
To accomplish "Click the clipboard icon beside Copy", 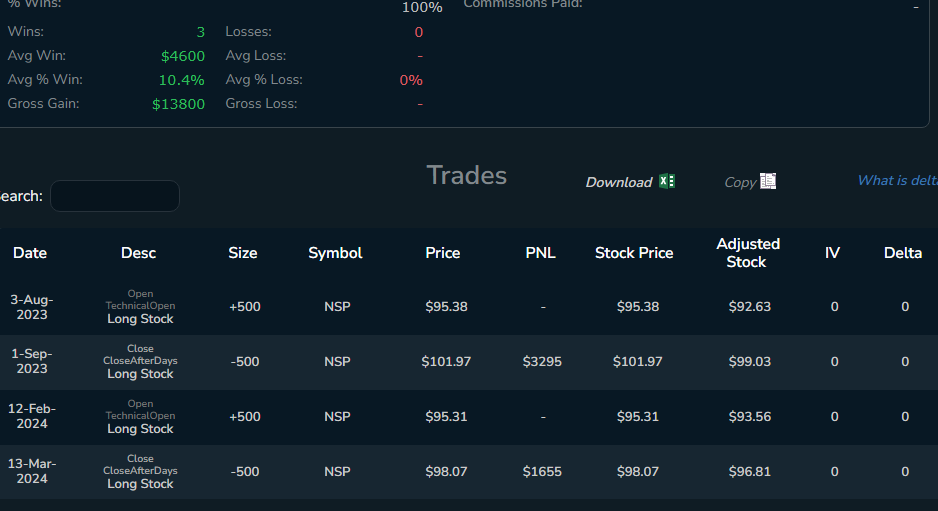I will pyautogui.click(x=768, y=181).
